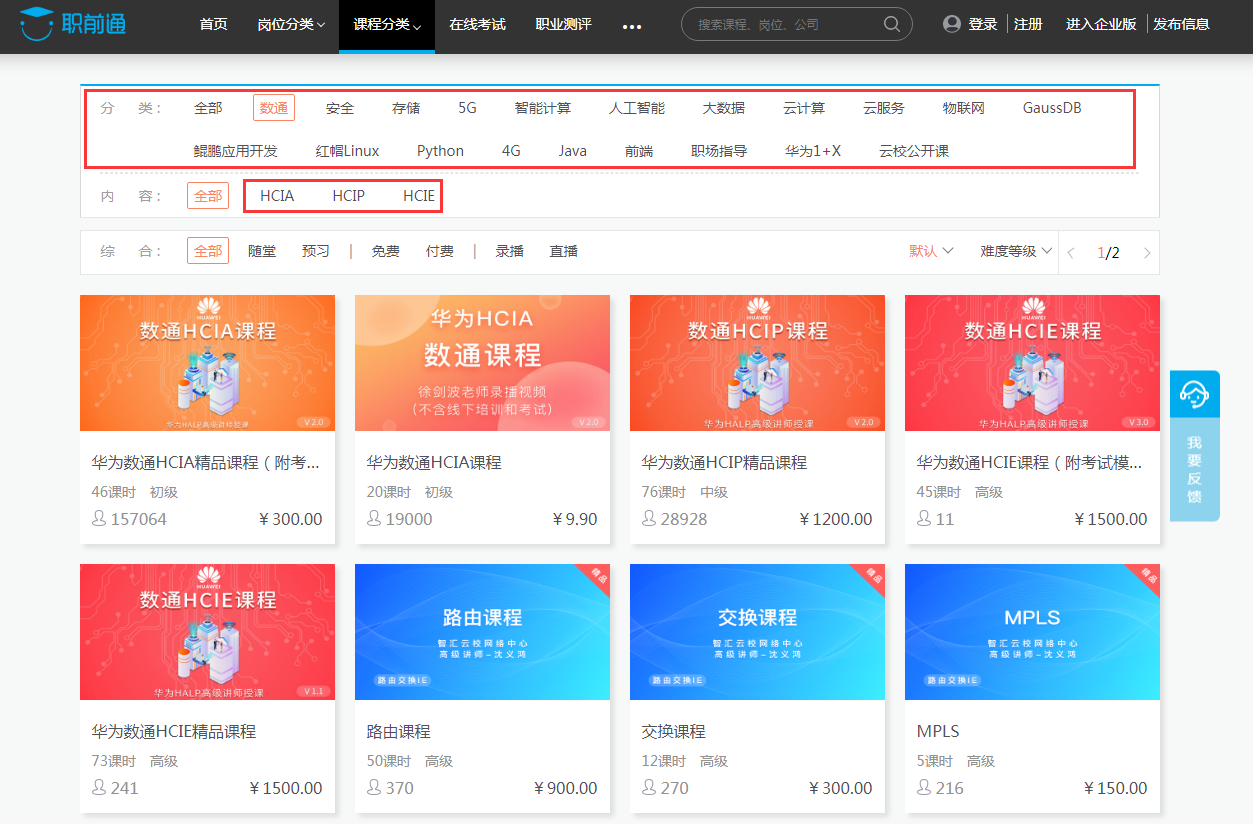This screenshot has height=824, width=1253.
Task: Click the previous page left arrow
Action: pos(1072,251)
